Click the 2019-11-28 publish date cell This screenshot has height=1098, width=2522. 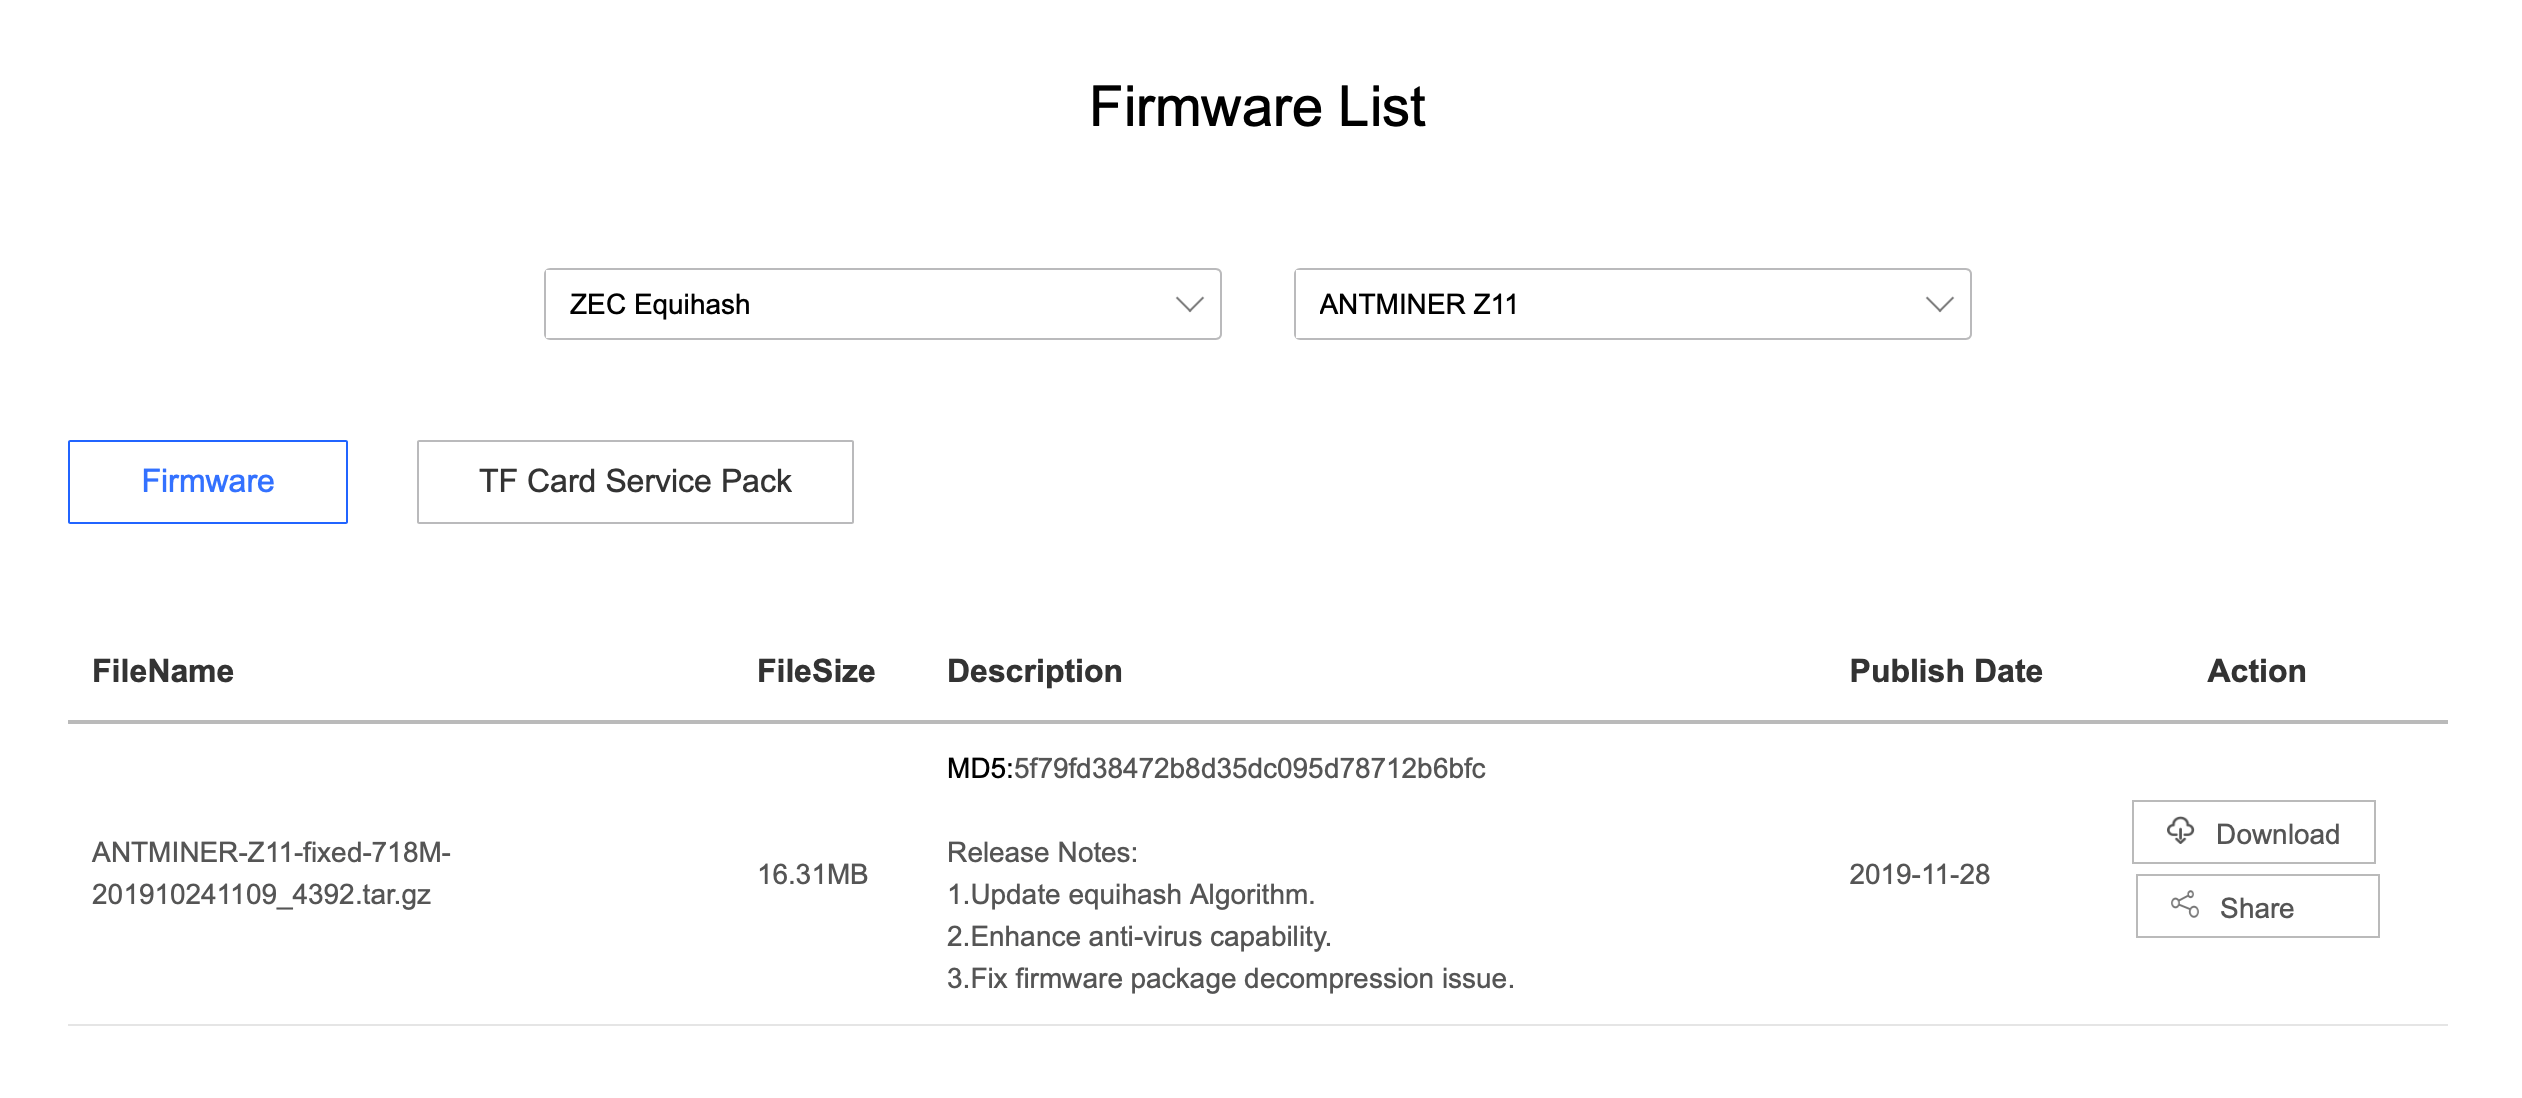pyautogui.click(x=1919, y=874)
